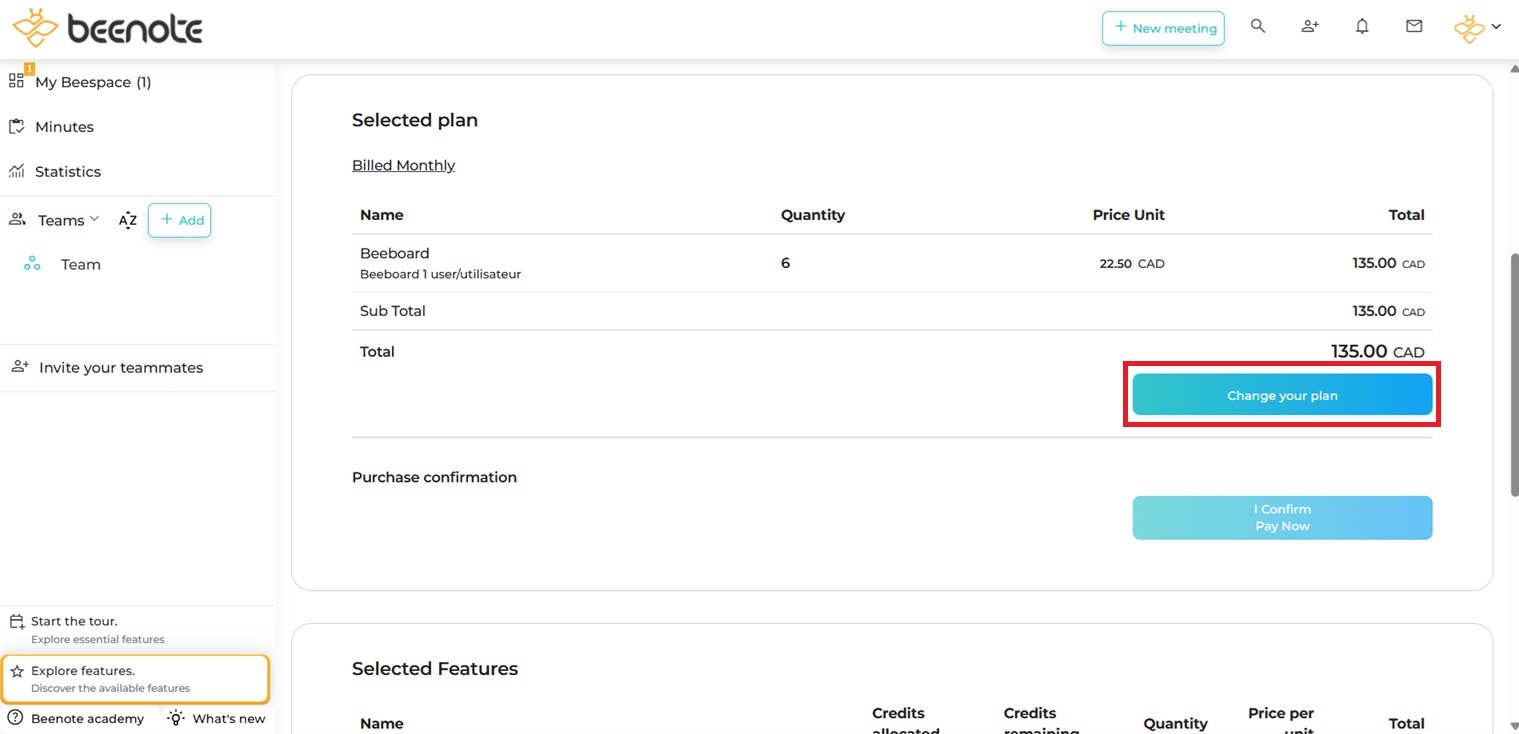Open notifications bell icon

coord(1362,27)
